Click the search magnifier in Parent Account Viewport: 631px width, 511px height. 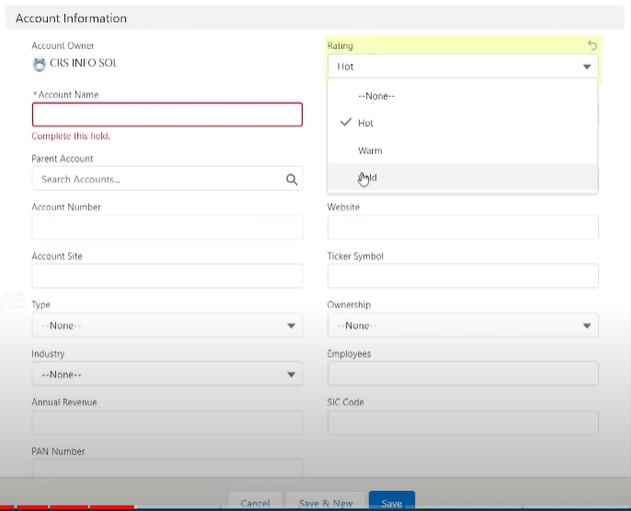coord(292,180)
